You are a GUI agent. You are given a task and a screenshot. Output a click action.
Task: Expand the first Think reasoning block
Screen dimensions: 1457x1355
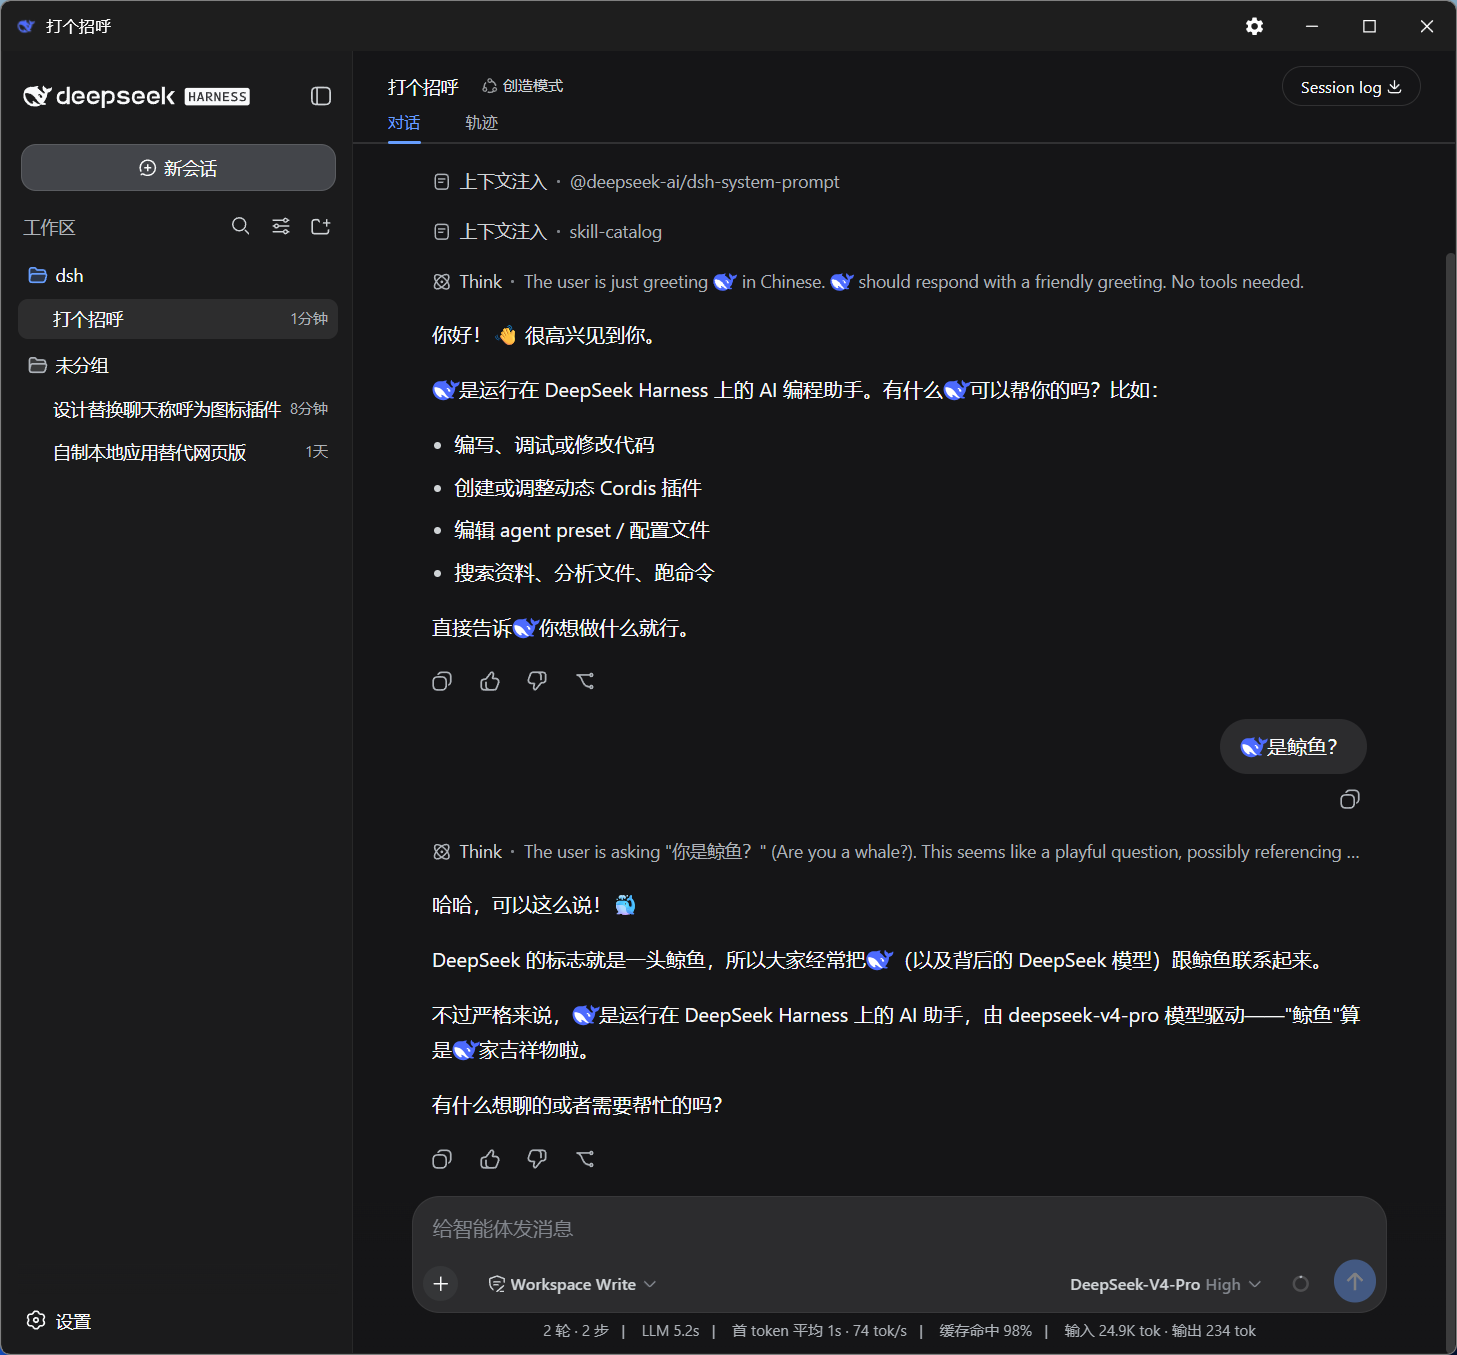click(x=868, y=282)
